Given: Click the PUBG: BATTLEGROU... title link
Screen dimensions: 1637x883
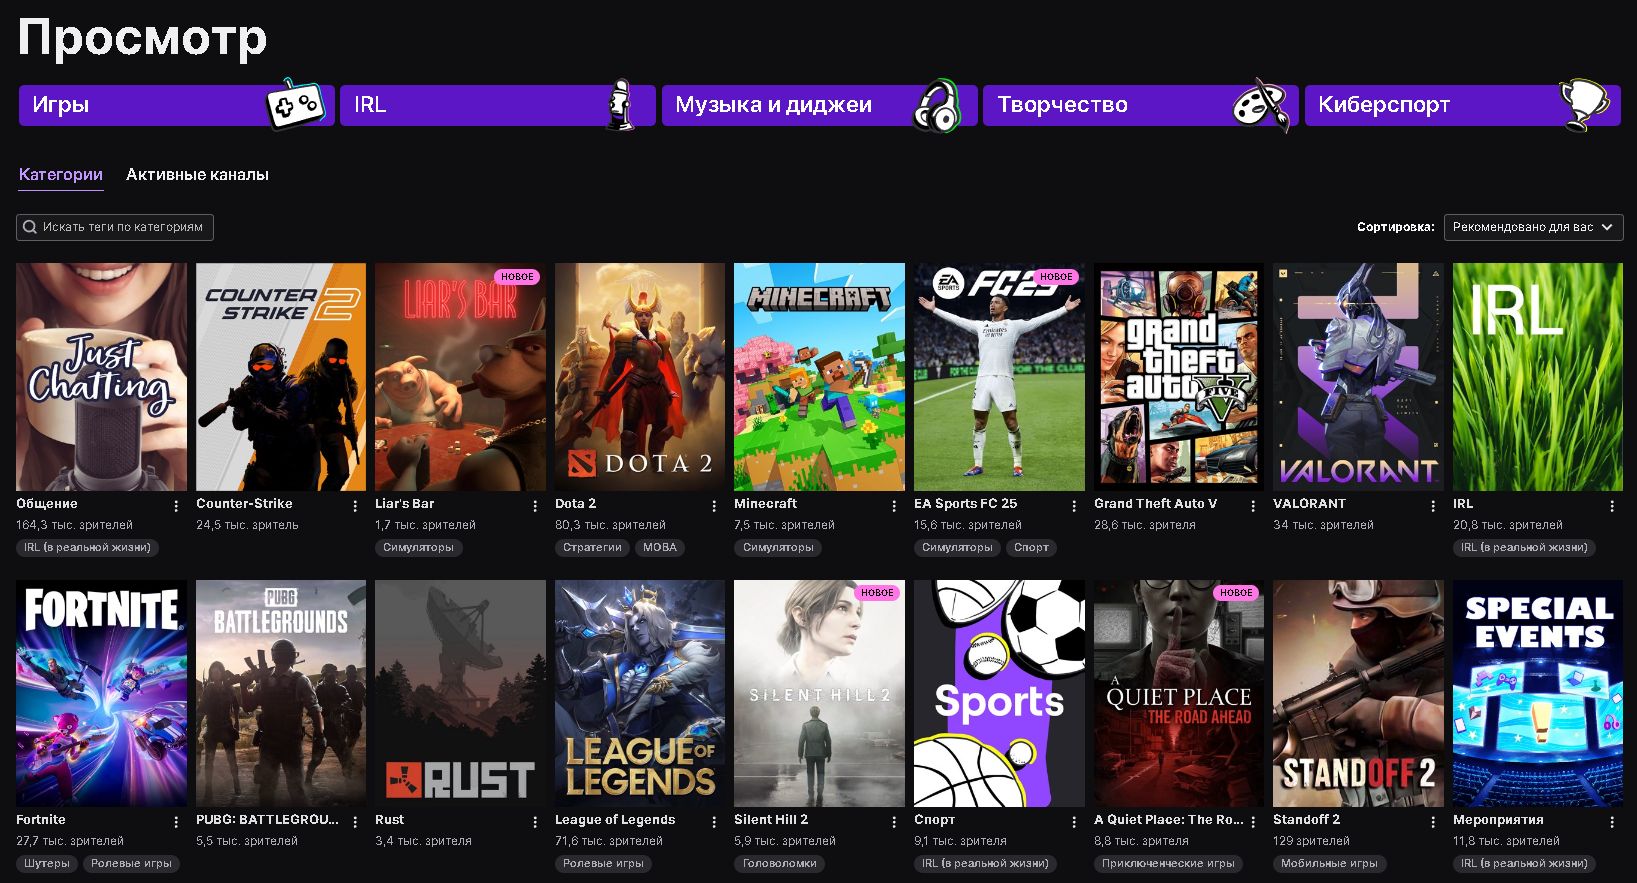Looking at the screenshot, I should [267, 820].
